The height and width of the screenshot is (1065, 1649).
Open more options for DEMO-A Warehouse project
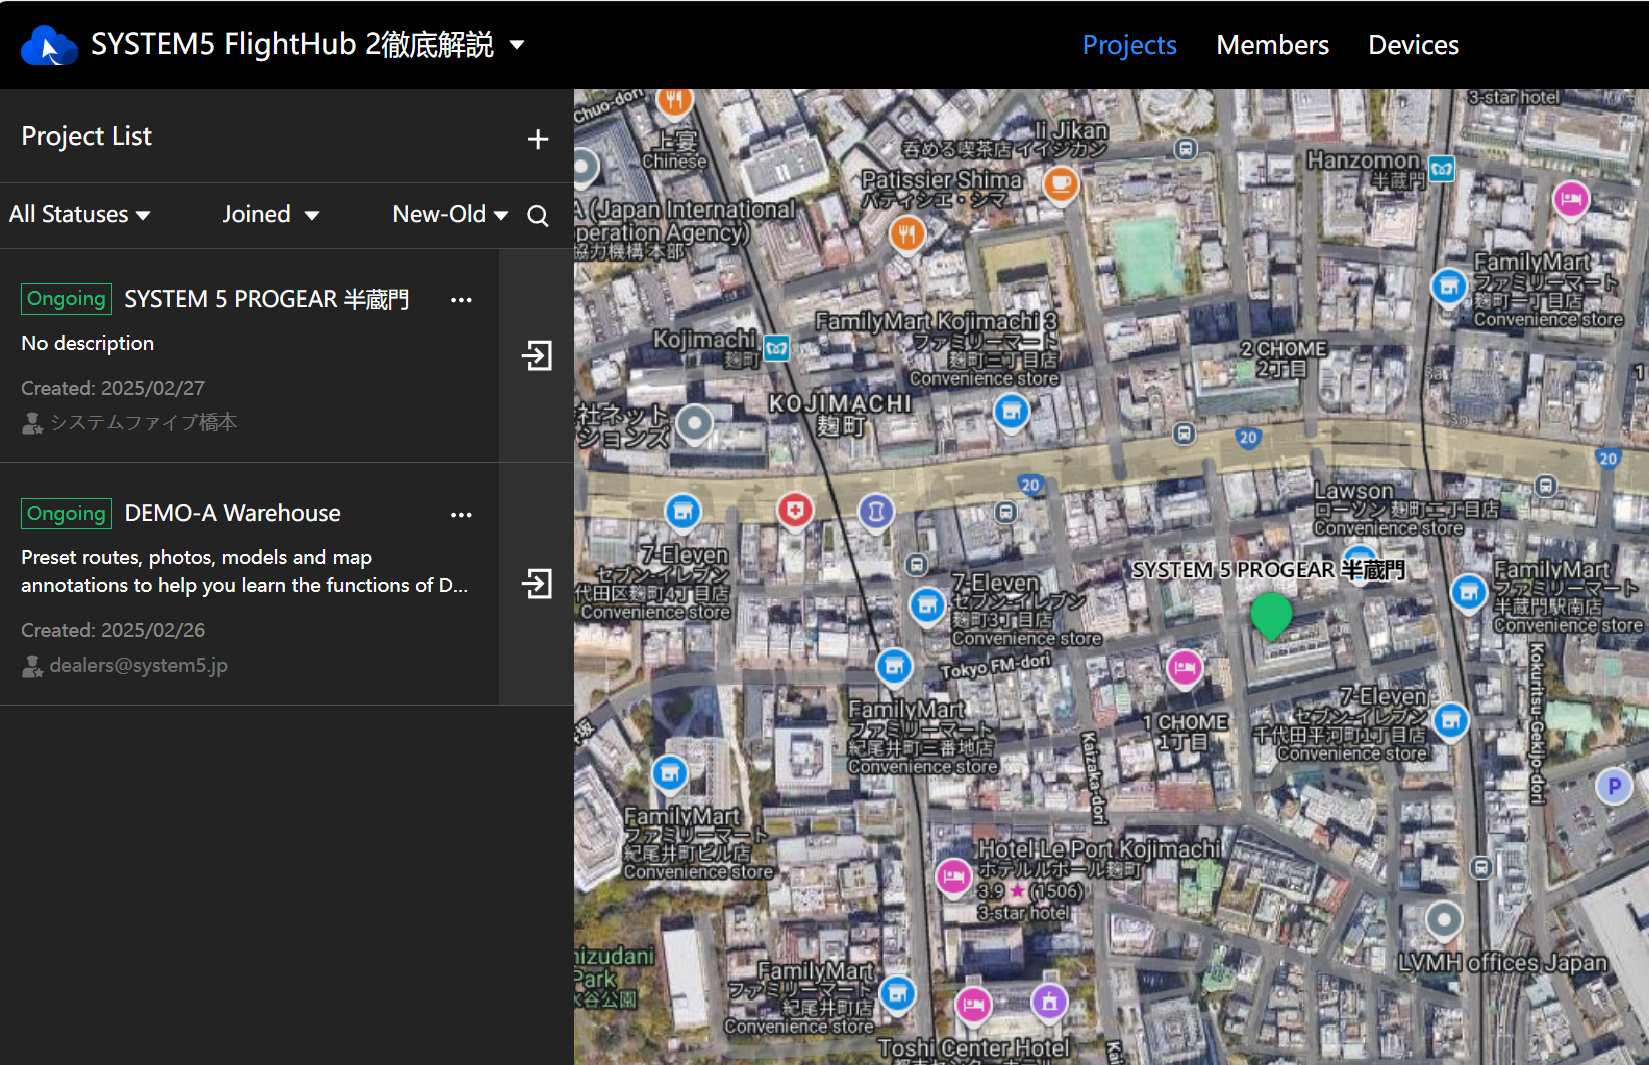pyautogui.click(x=461, y=515)
